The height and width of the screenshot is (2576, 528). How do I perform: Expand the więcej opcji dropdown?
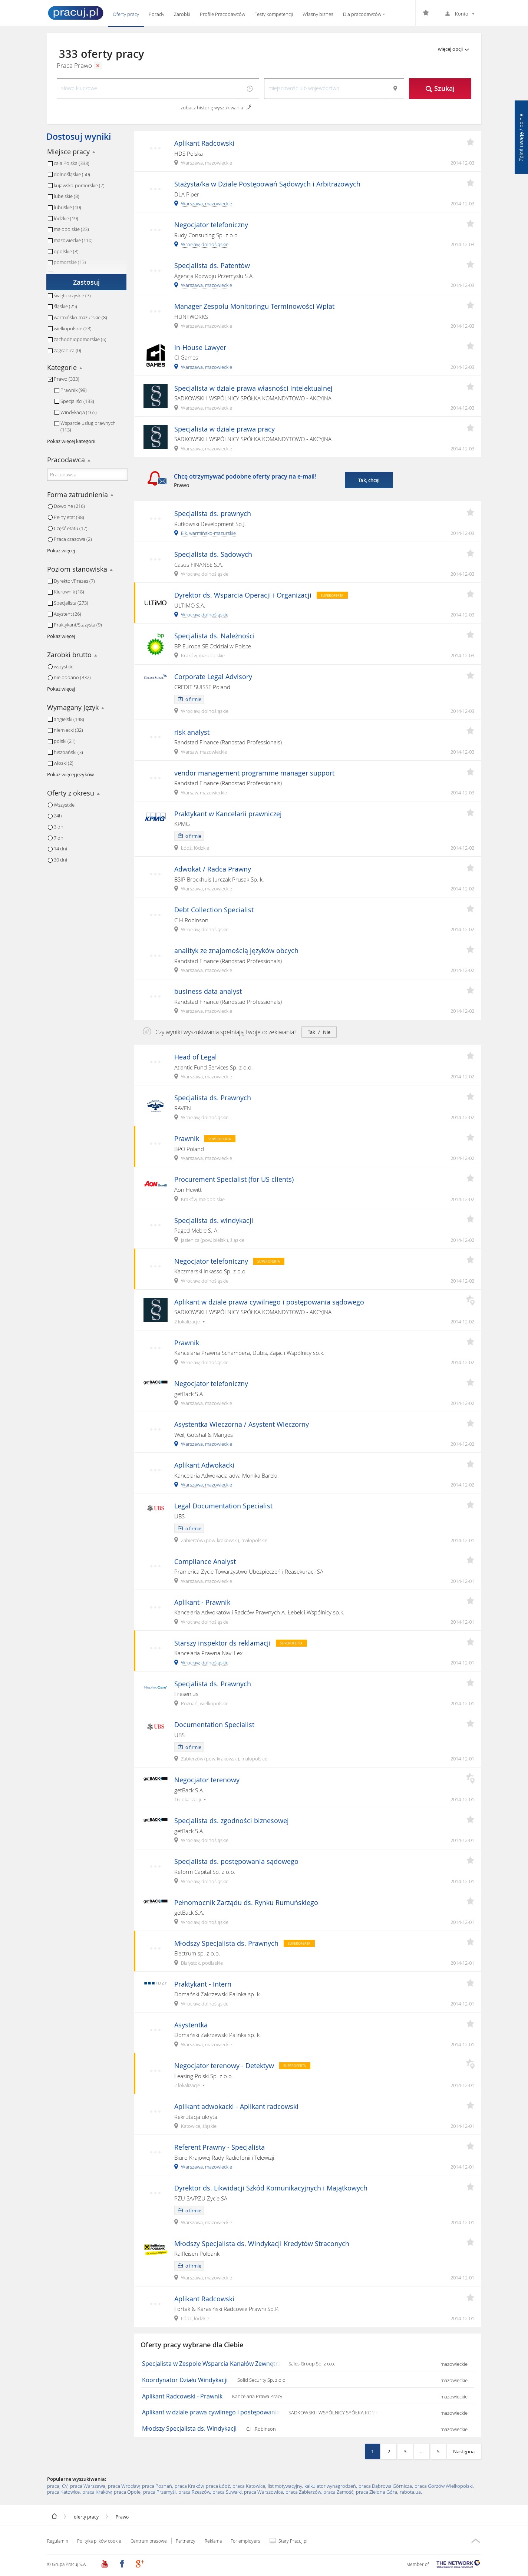click(453, 49)
